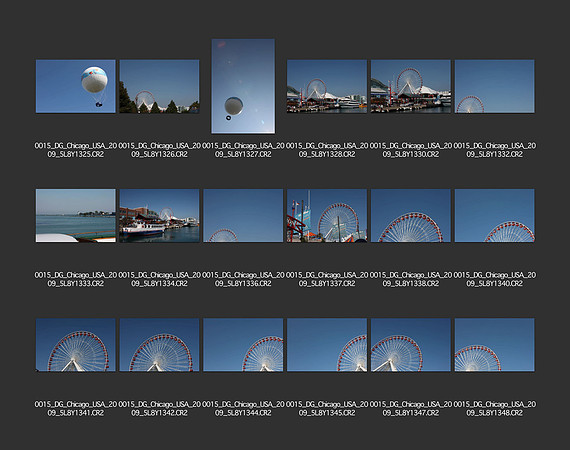Click filename ending SL8Y1341.CR2
Viewport: 570px width, 450px height.
pyautogui.click(x=76, y=409)
